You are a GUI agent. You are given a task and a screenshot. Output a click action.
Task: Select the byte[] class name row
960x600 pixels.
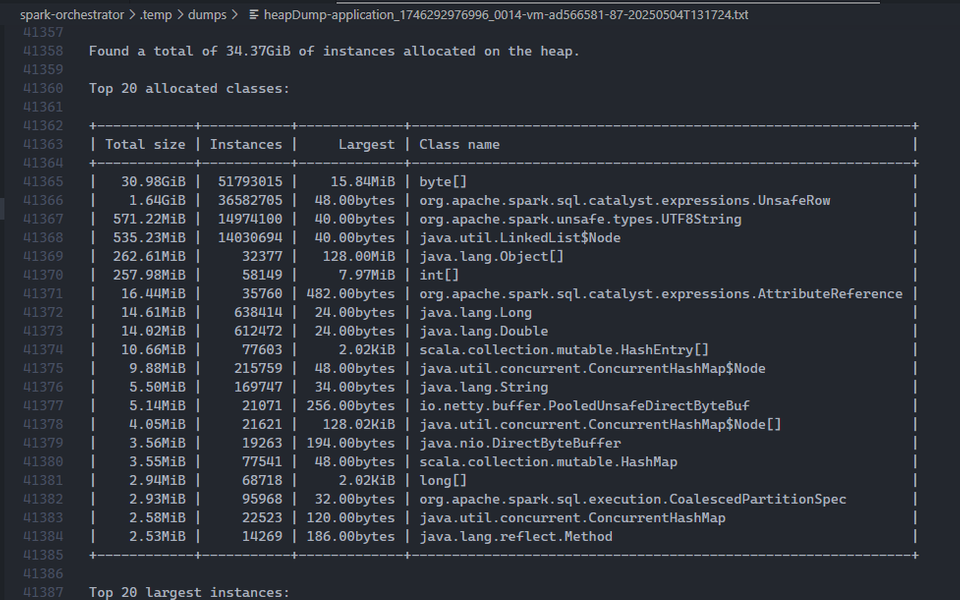point(443,181)
